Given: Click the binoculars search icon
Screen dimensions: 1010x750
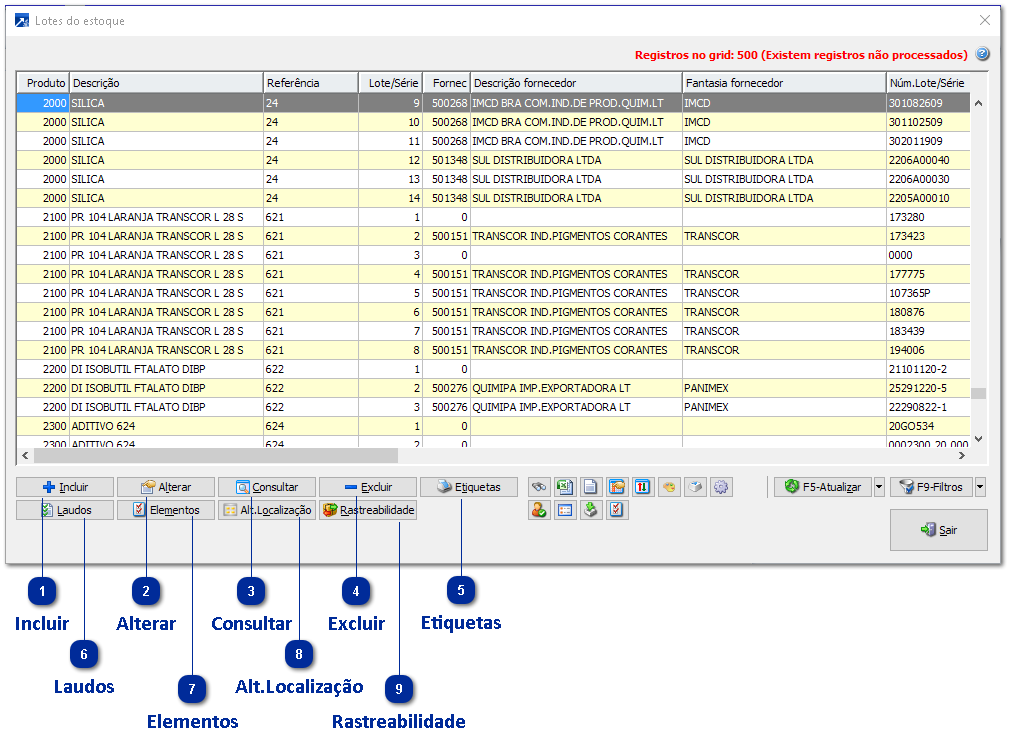Looking at the screenshot, I should pos(539,487).
